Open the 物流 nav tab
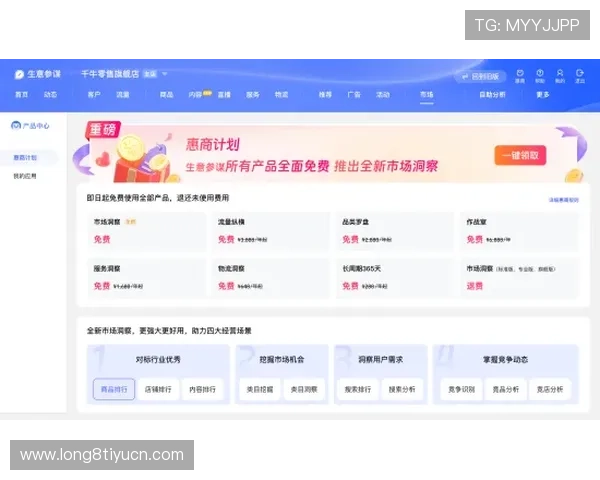The width and height of the screenshot is (600, 480). [x=282, y=95]
